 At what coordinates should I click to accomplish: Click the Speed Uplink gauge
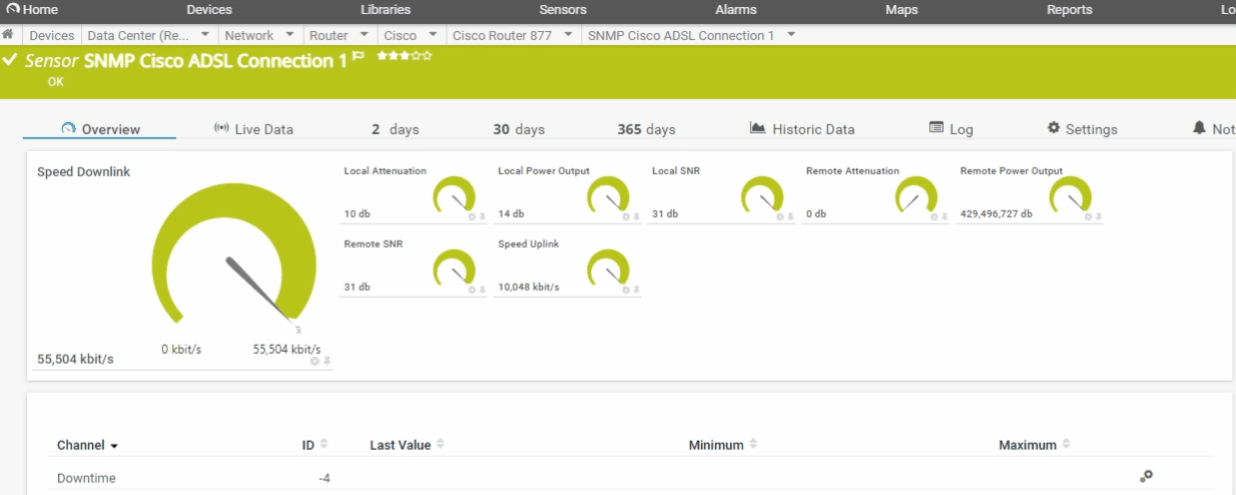608,269
